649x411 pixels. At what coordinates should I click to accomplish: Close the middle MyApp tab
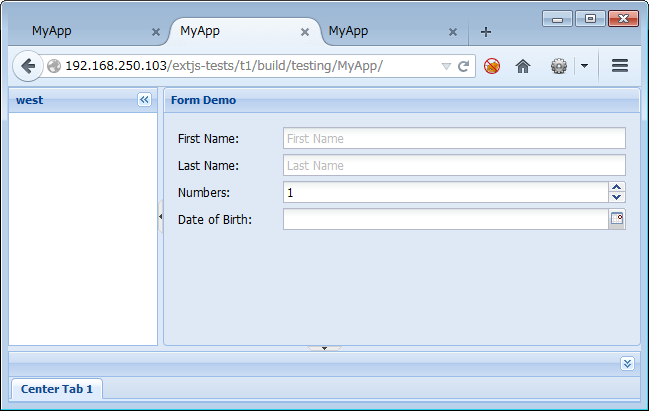pyautogui.click(x=305, y=32)
